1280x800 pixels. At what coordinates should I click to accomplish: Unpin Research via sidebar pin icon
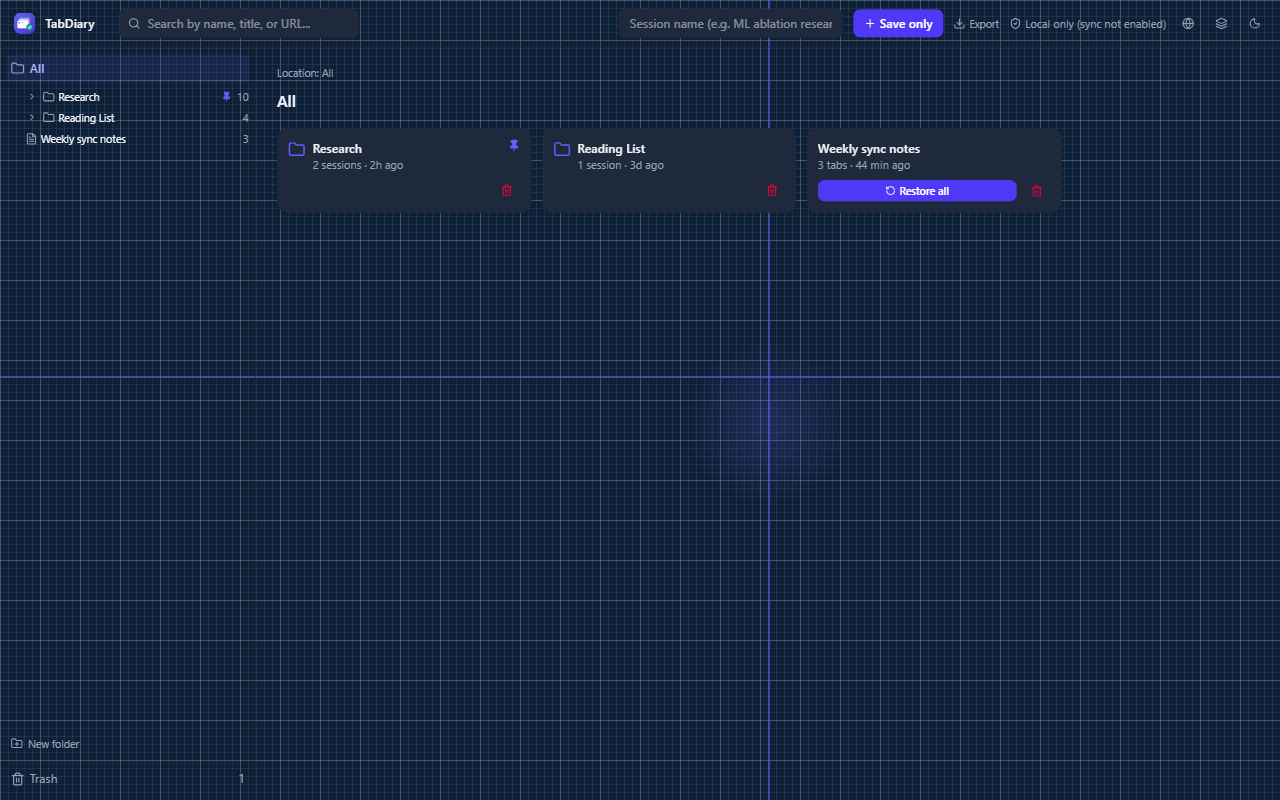[226, 97]
